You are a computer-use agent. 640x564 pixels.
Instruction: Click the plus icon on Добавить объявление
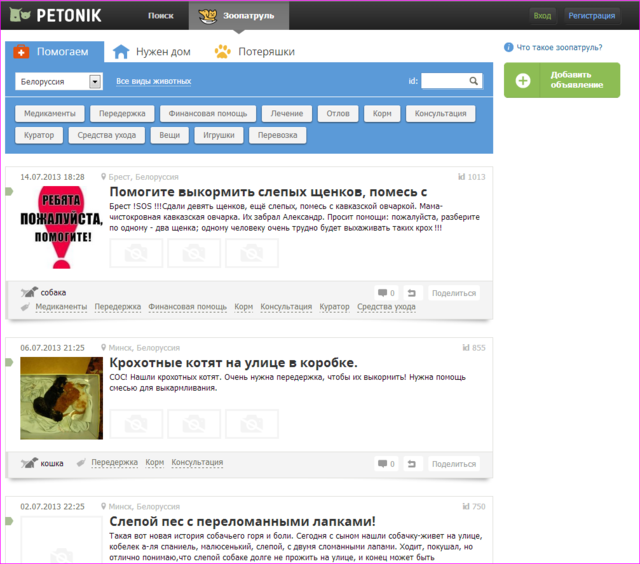point(524,80)
